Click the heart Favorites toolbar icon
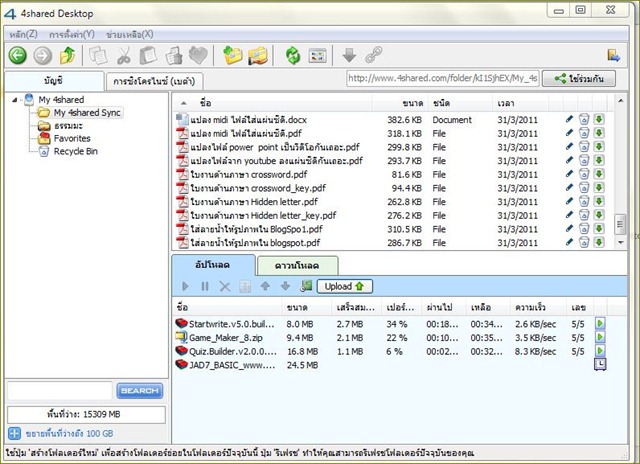The width and height of the screenshot is (640, 464). [x=198, y=56]
